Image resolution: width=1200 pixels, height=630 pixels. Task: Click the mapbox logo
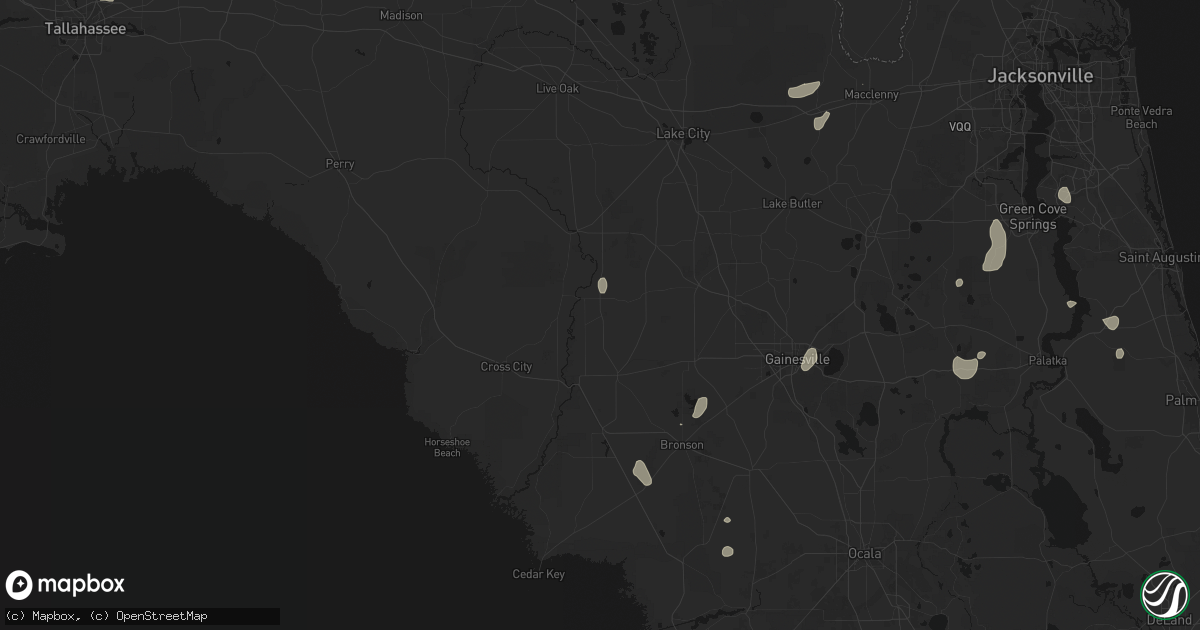65,585
